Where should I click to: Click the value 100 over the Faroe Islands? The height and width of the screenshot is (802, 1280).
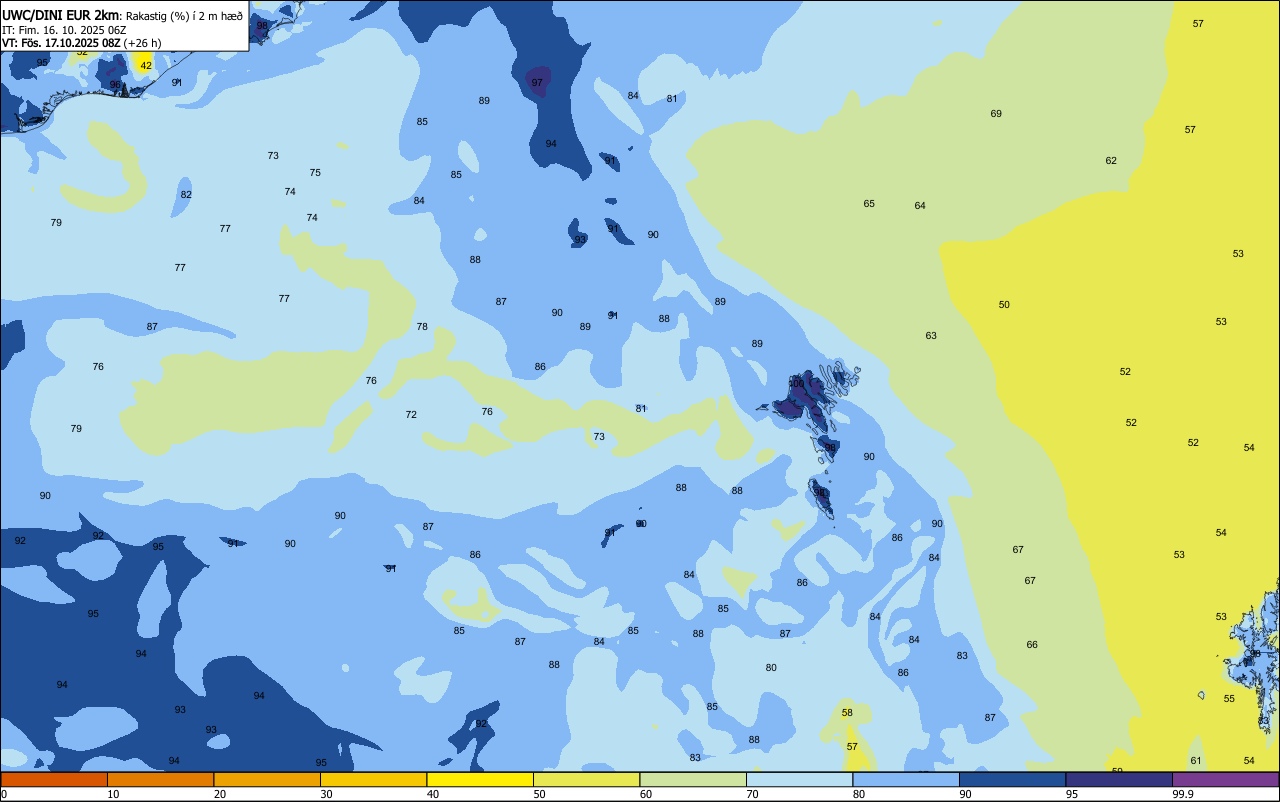click(797, 384)
